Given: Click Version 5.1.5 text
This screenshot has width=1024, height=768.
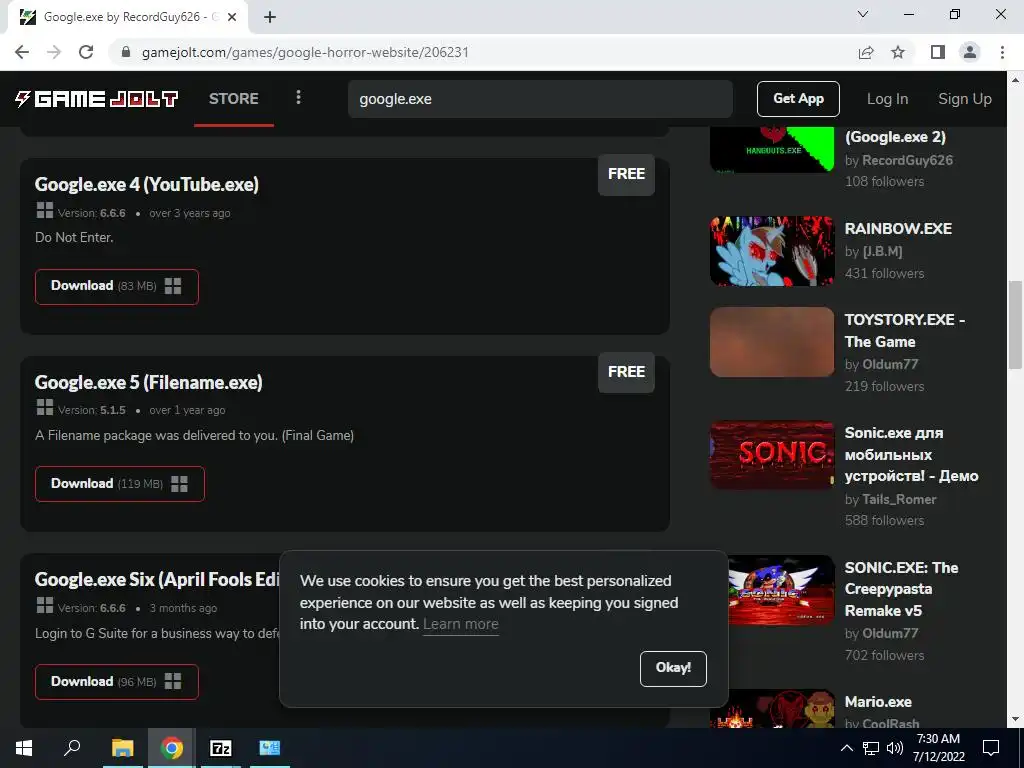Looking at the screenshot, I should click(91, 410).
